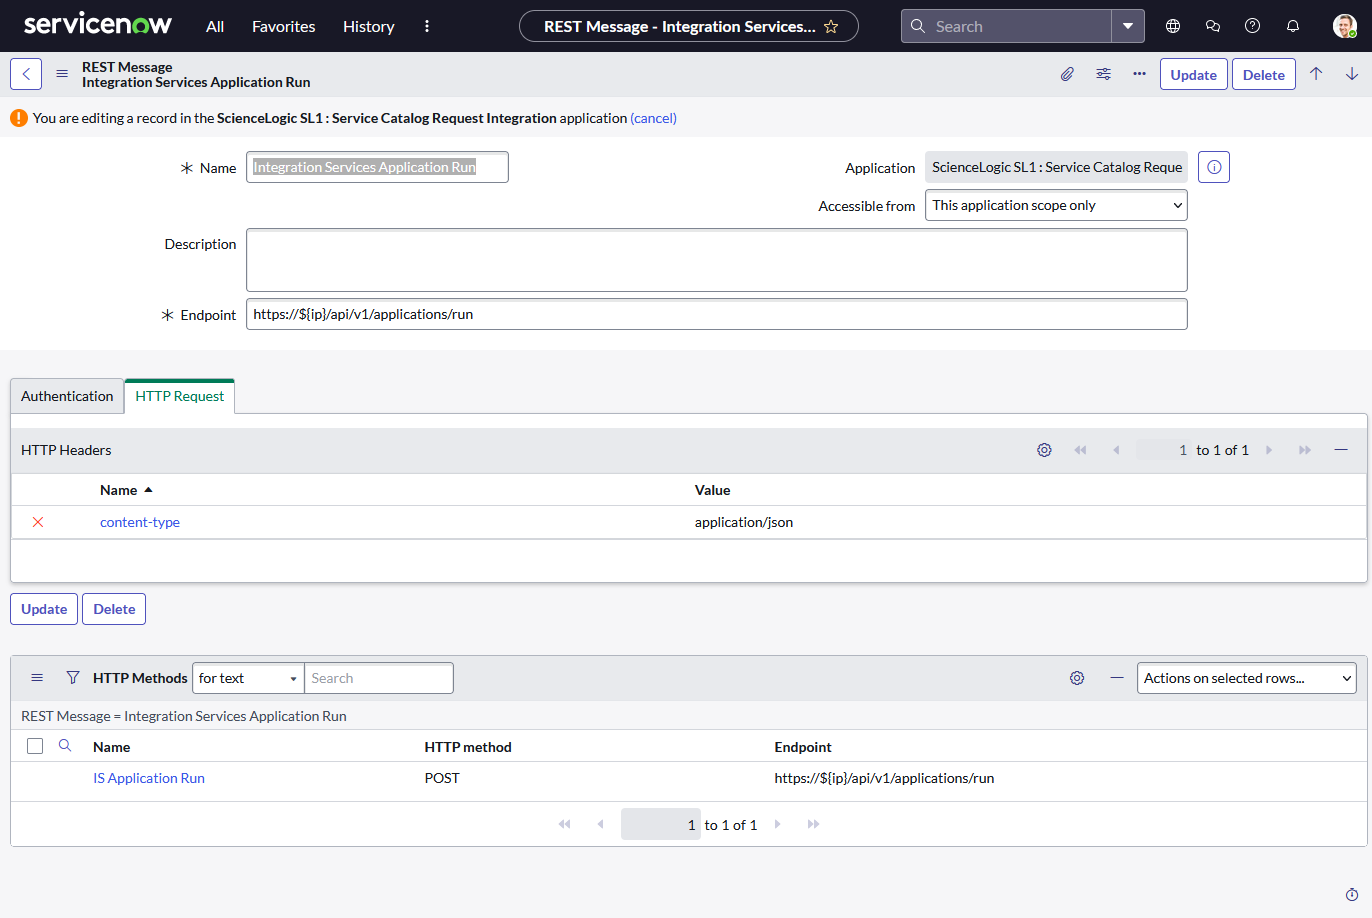Open response time stopwatch icon
This screenshot has height=918, width=1372.
pos(1352,895)
